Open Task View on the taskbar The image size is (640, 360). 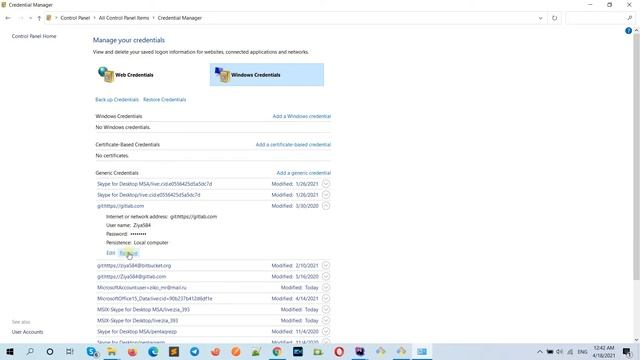pyautogui.click(x=70, y=351)
